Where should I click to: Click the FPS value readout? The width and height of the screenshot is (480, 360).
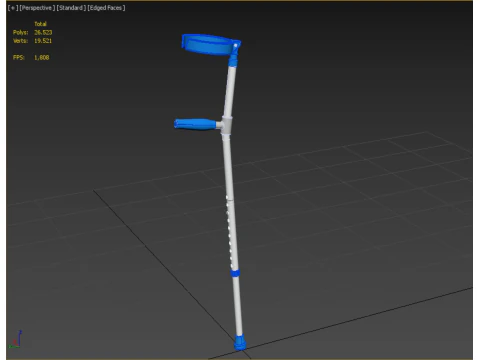(42, 57)
